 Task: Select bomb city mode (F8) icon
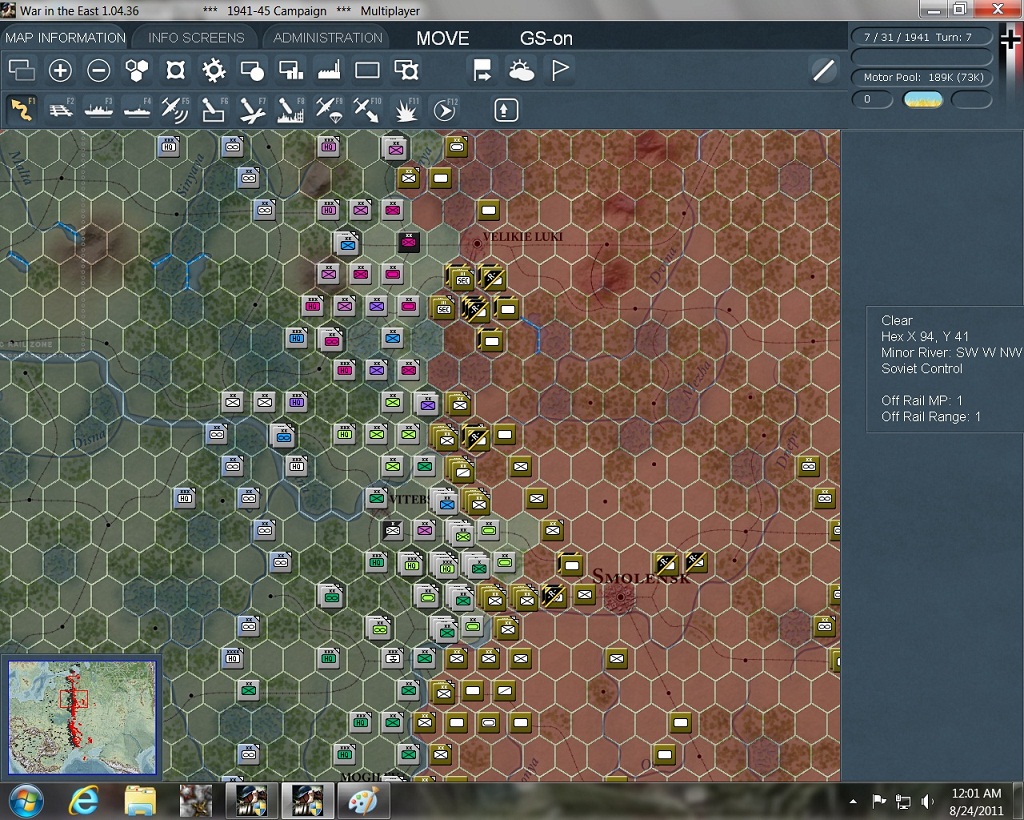click(291, 110)
